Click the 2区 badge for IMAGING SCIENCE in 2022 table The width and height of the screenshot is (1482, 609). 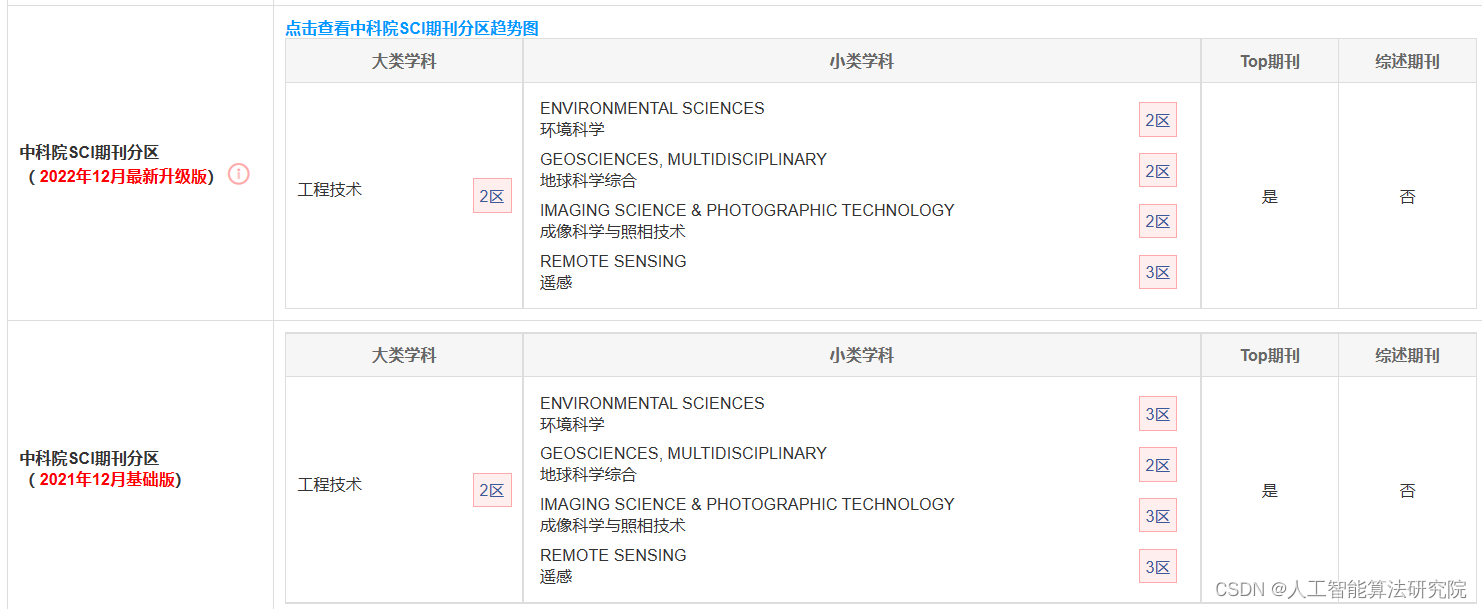coord(1158,221)
